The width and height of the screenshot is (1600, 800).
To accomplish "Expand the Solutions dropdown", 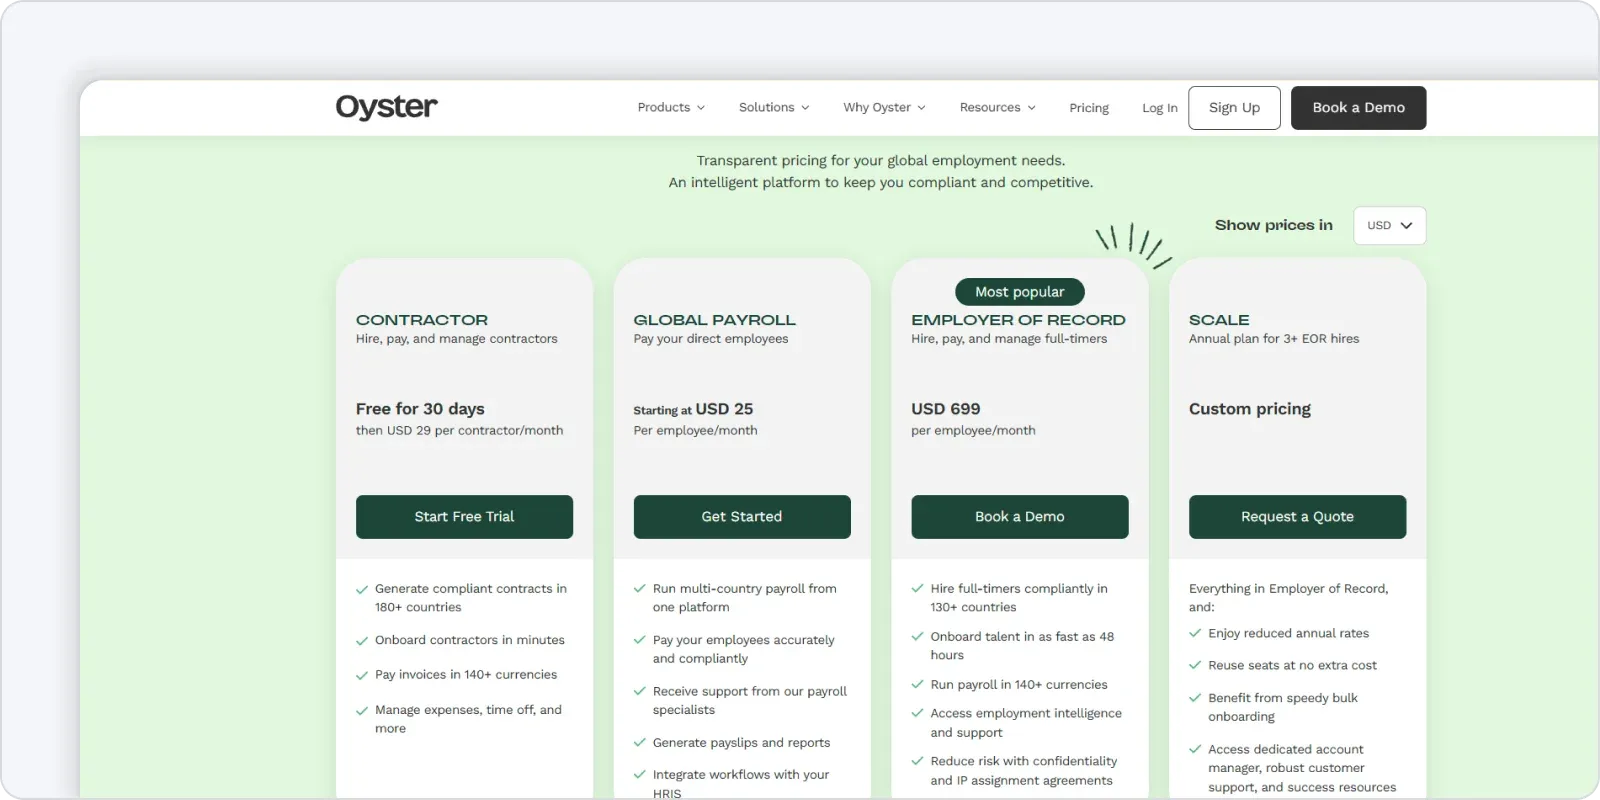I will pos(774,108).
